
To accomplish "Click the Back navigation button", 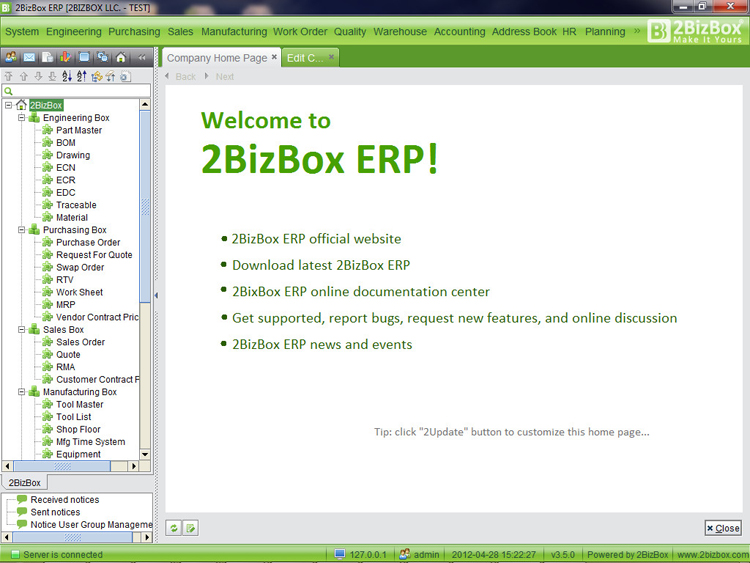I will [x=180, y=77].
